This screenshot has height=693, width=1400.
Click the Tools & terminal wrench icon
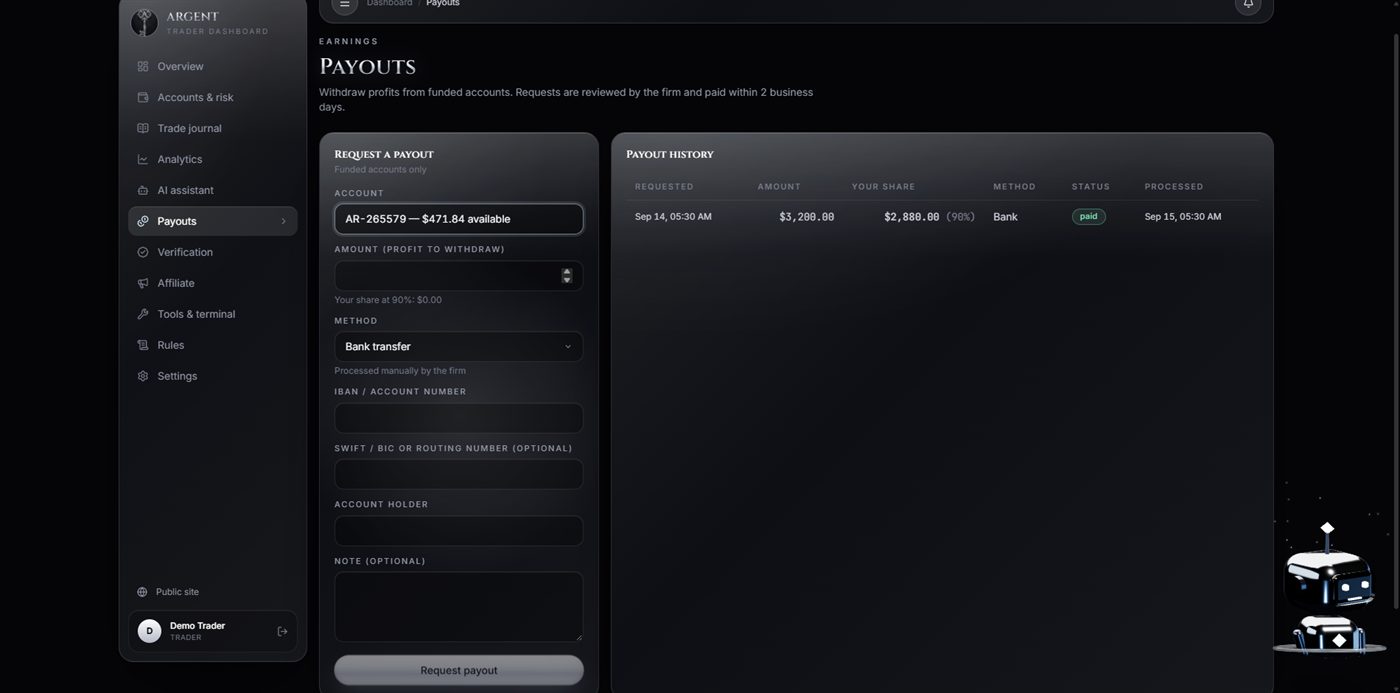pos(143,314)
